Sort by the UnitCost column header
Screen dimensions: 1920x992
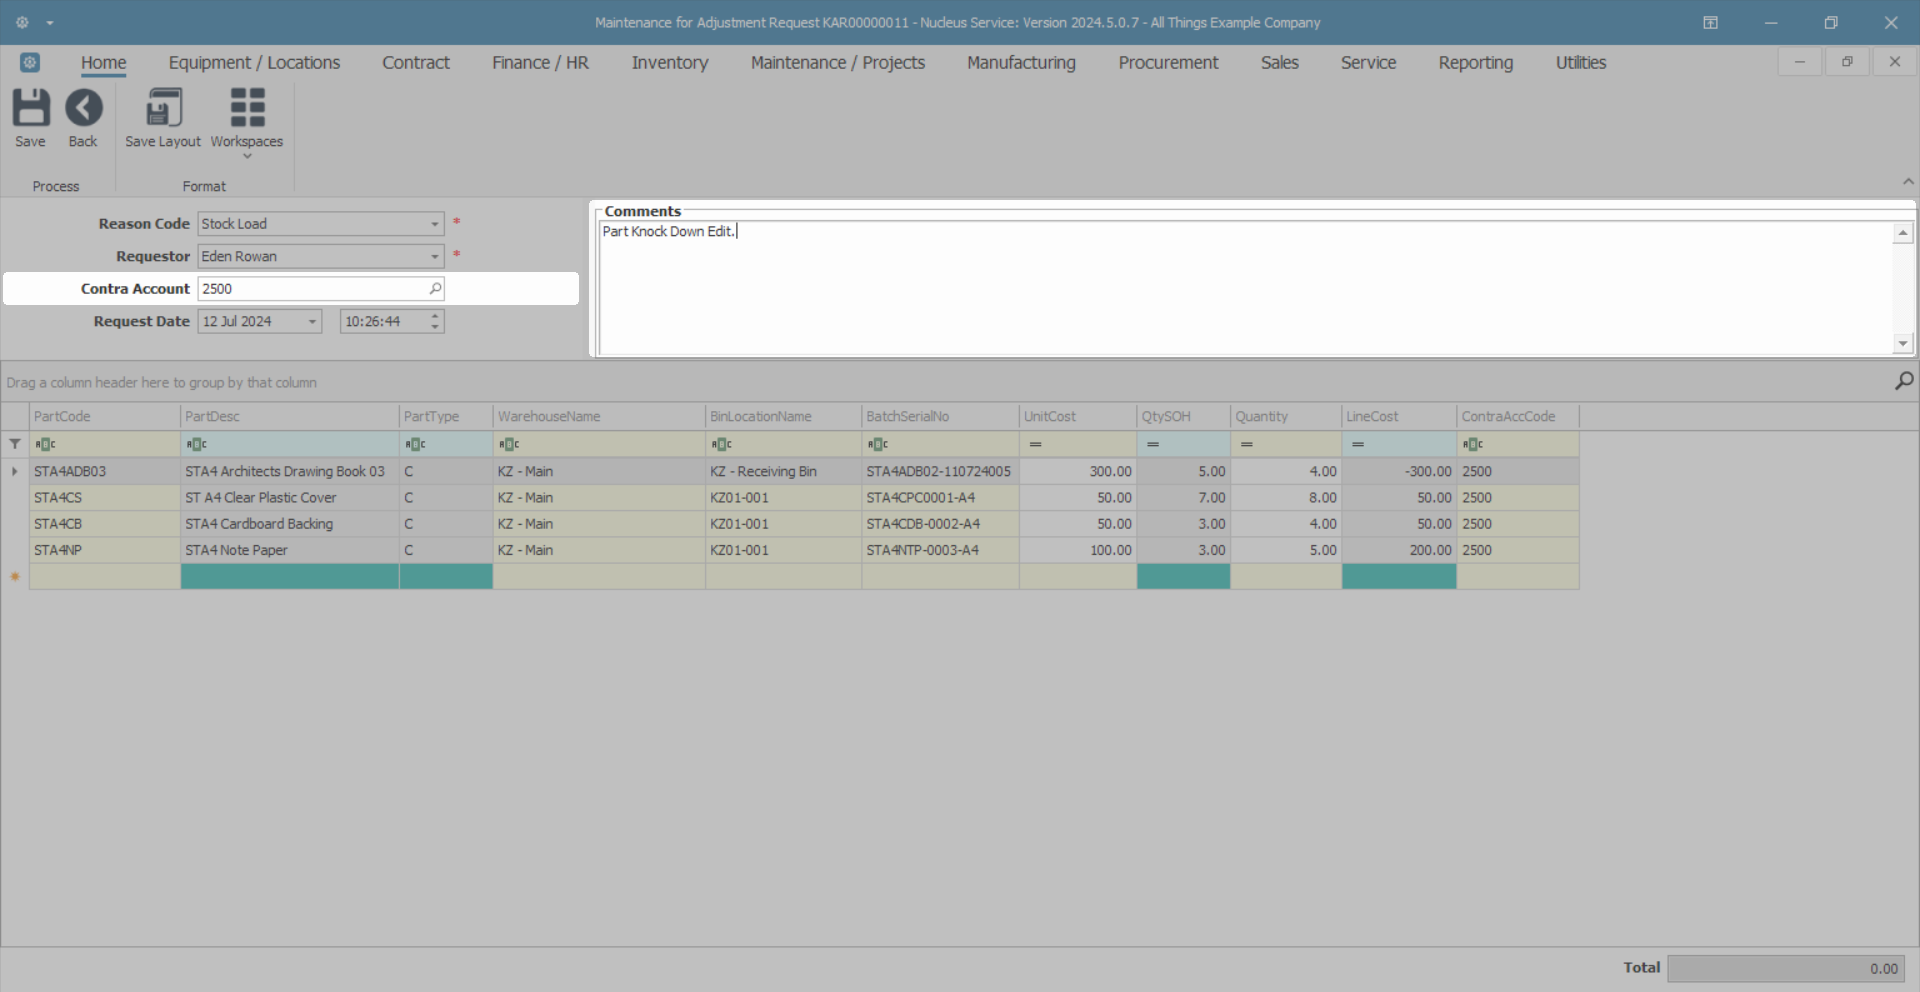pos(1078,417)
